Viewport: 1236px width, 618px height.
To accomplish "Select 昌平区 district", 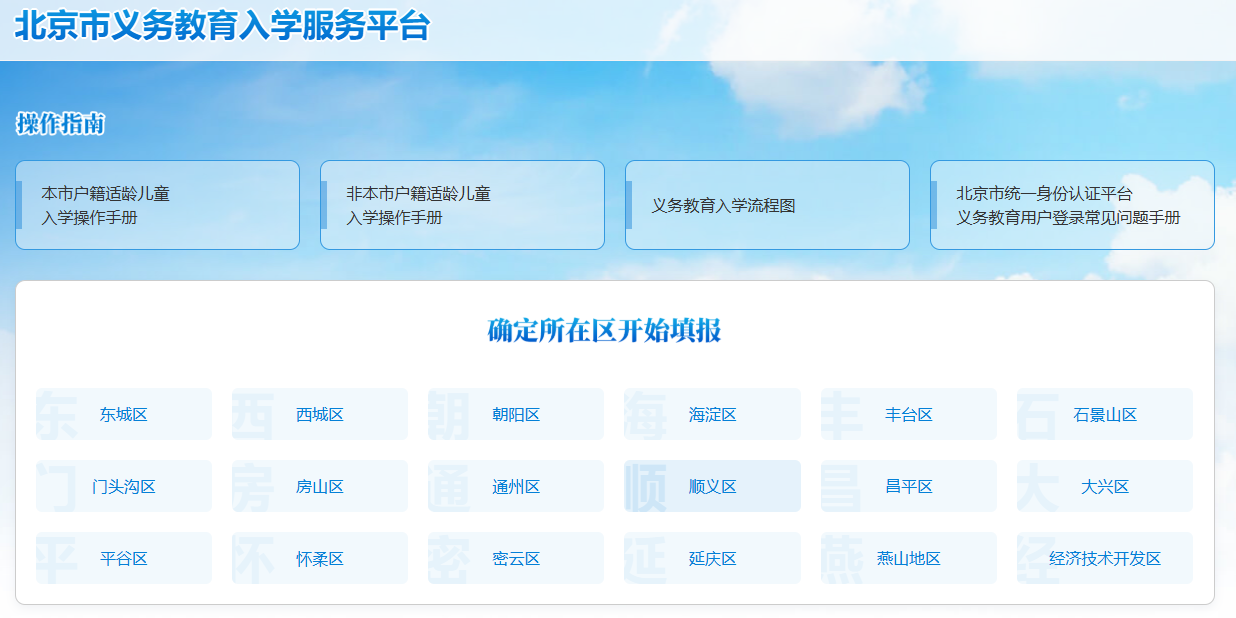I will point(909,486).
